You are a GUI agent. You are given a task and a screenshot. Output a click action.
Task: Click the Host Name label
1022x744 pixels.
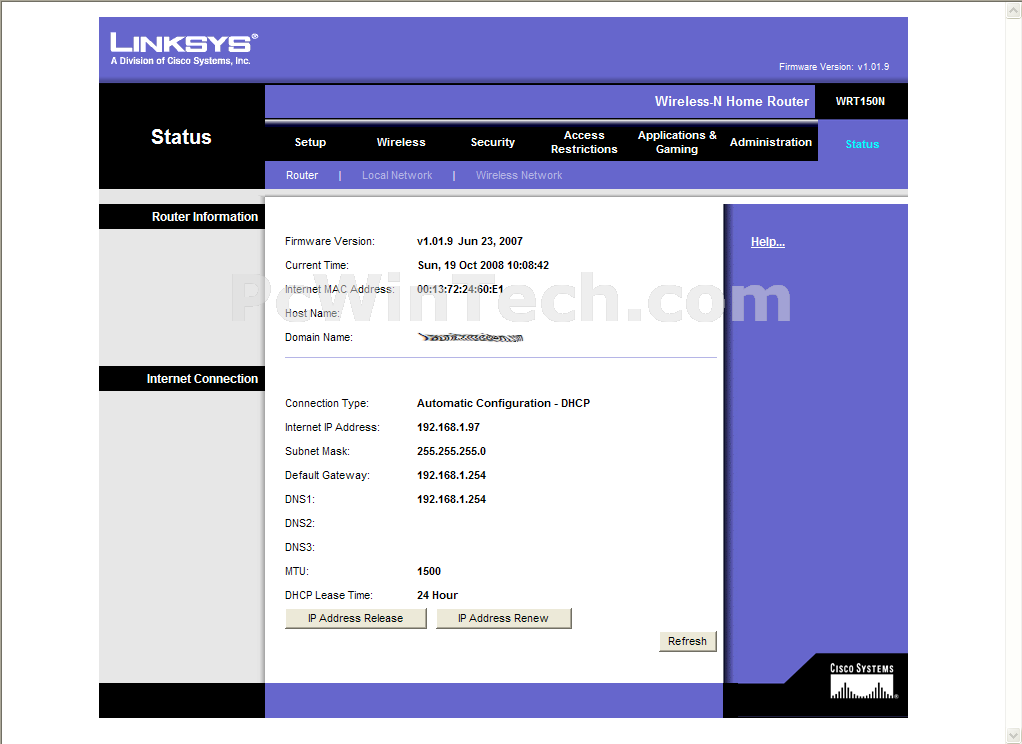click(312, 313)
